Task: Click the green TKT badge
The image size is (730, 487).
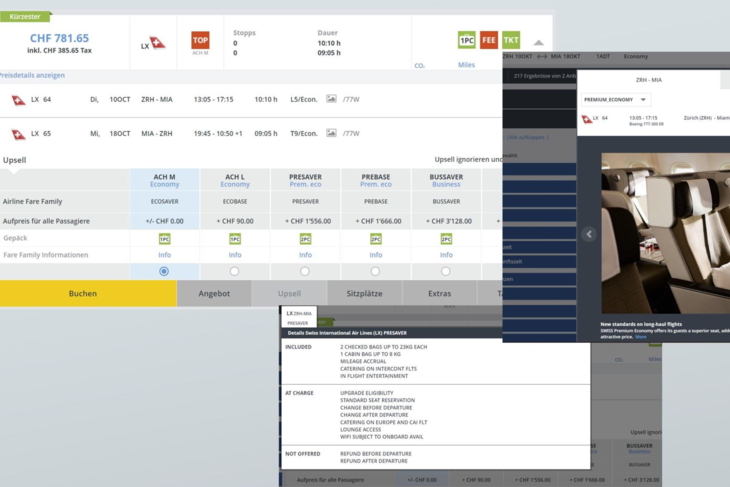Action: [511, 41]
